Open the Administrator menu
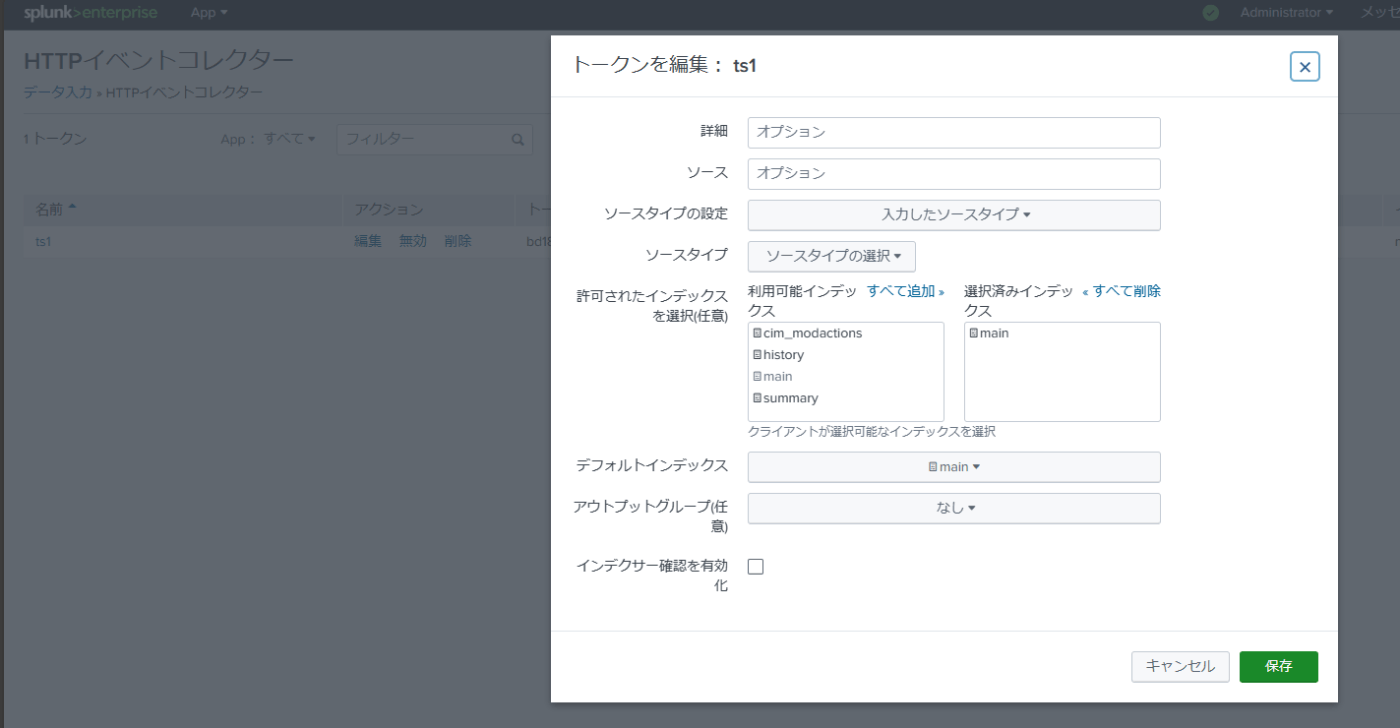Viewport: 1400px width, 728px height. (1286, 13)
